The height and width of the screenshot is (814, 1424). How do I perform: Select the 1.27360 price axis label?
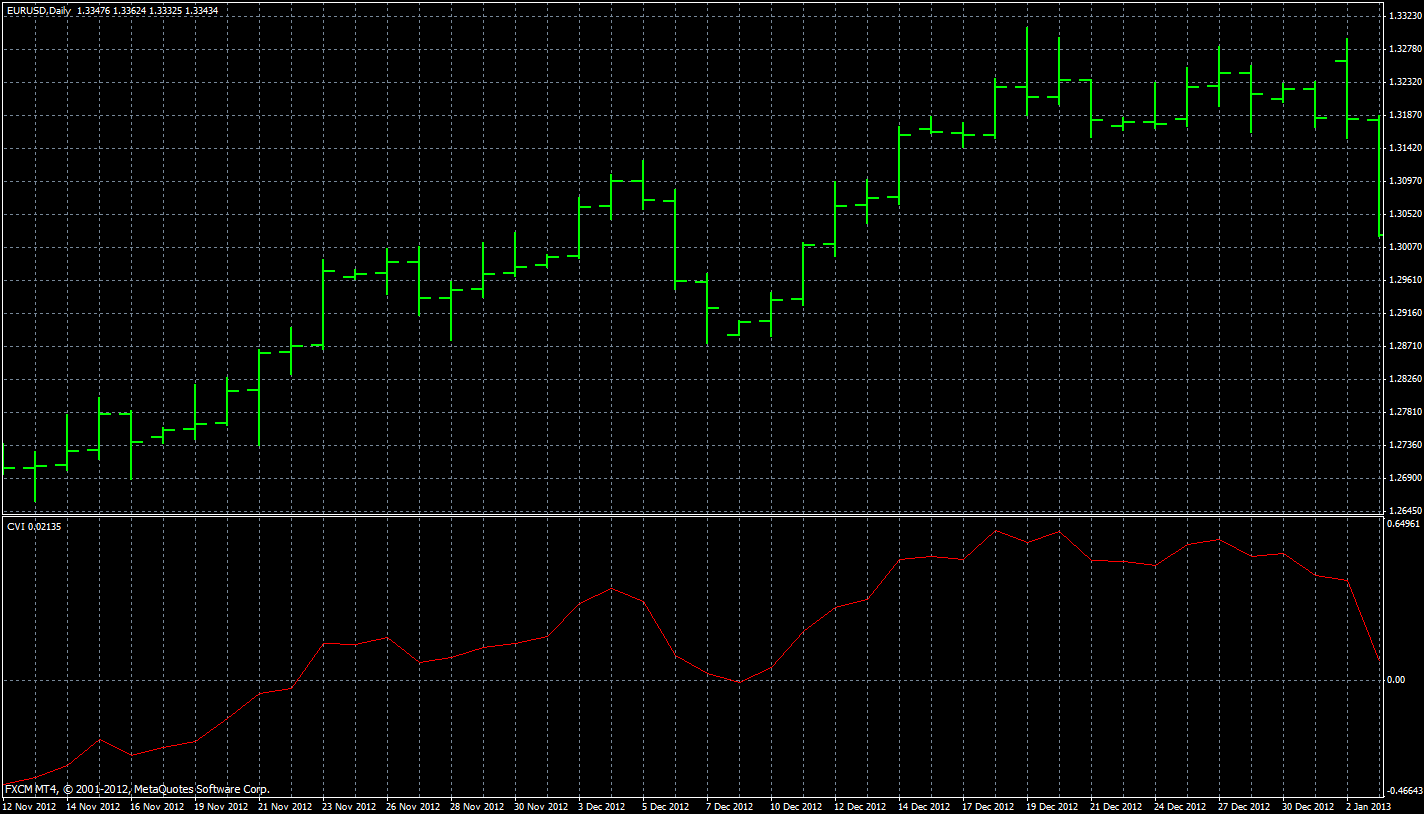1405,445
